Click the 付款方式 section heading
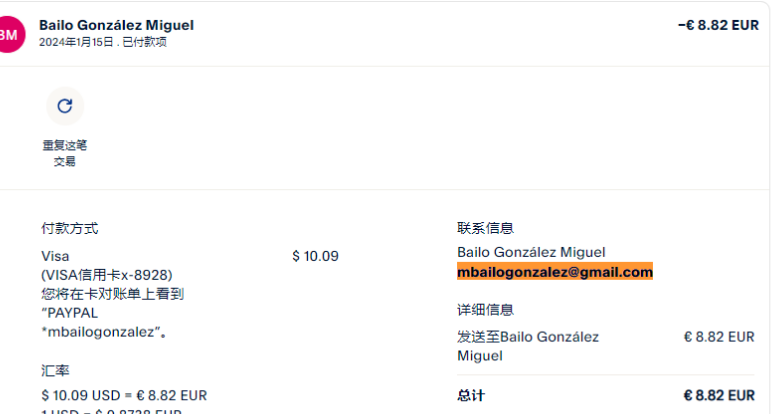The height and width of the screenshot is (414, 774). [69, 229]
